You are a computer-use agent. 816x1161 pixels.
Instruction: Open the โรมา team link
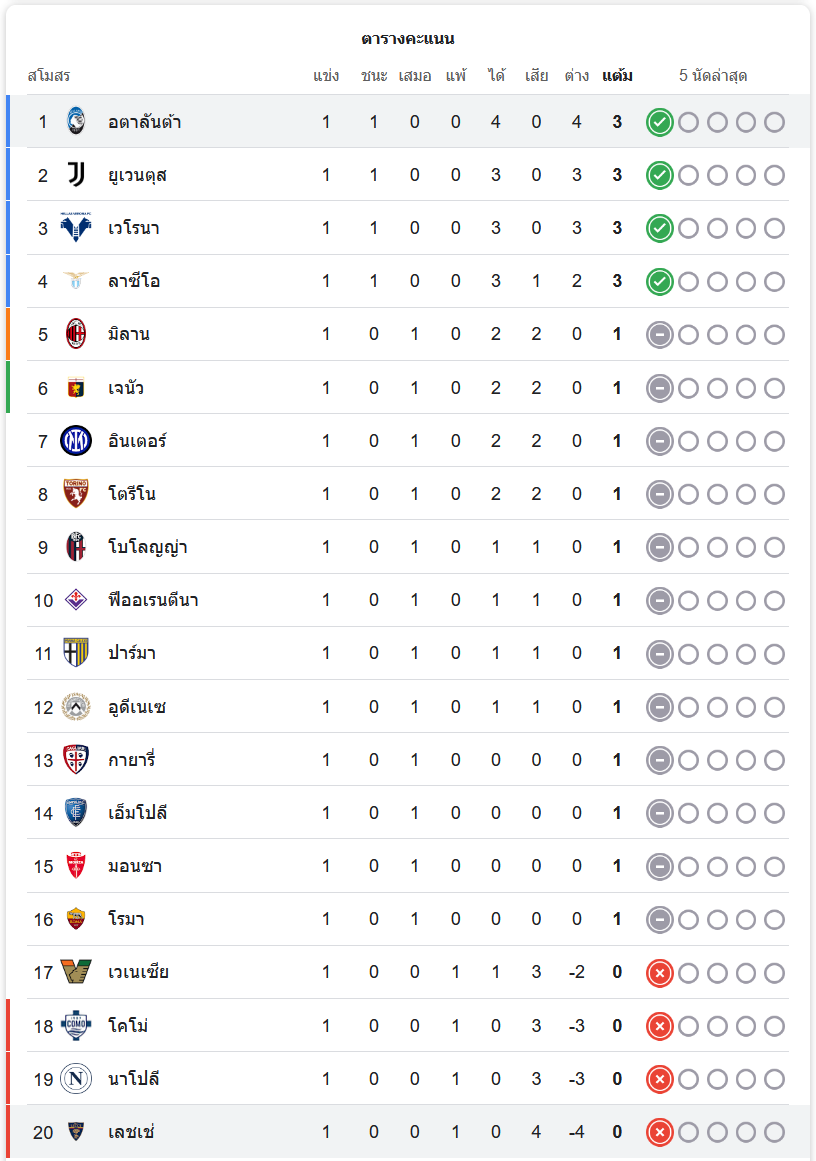(x=126, y=919)
